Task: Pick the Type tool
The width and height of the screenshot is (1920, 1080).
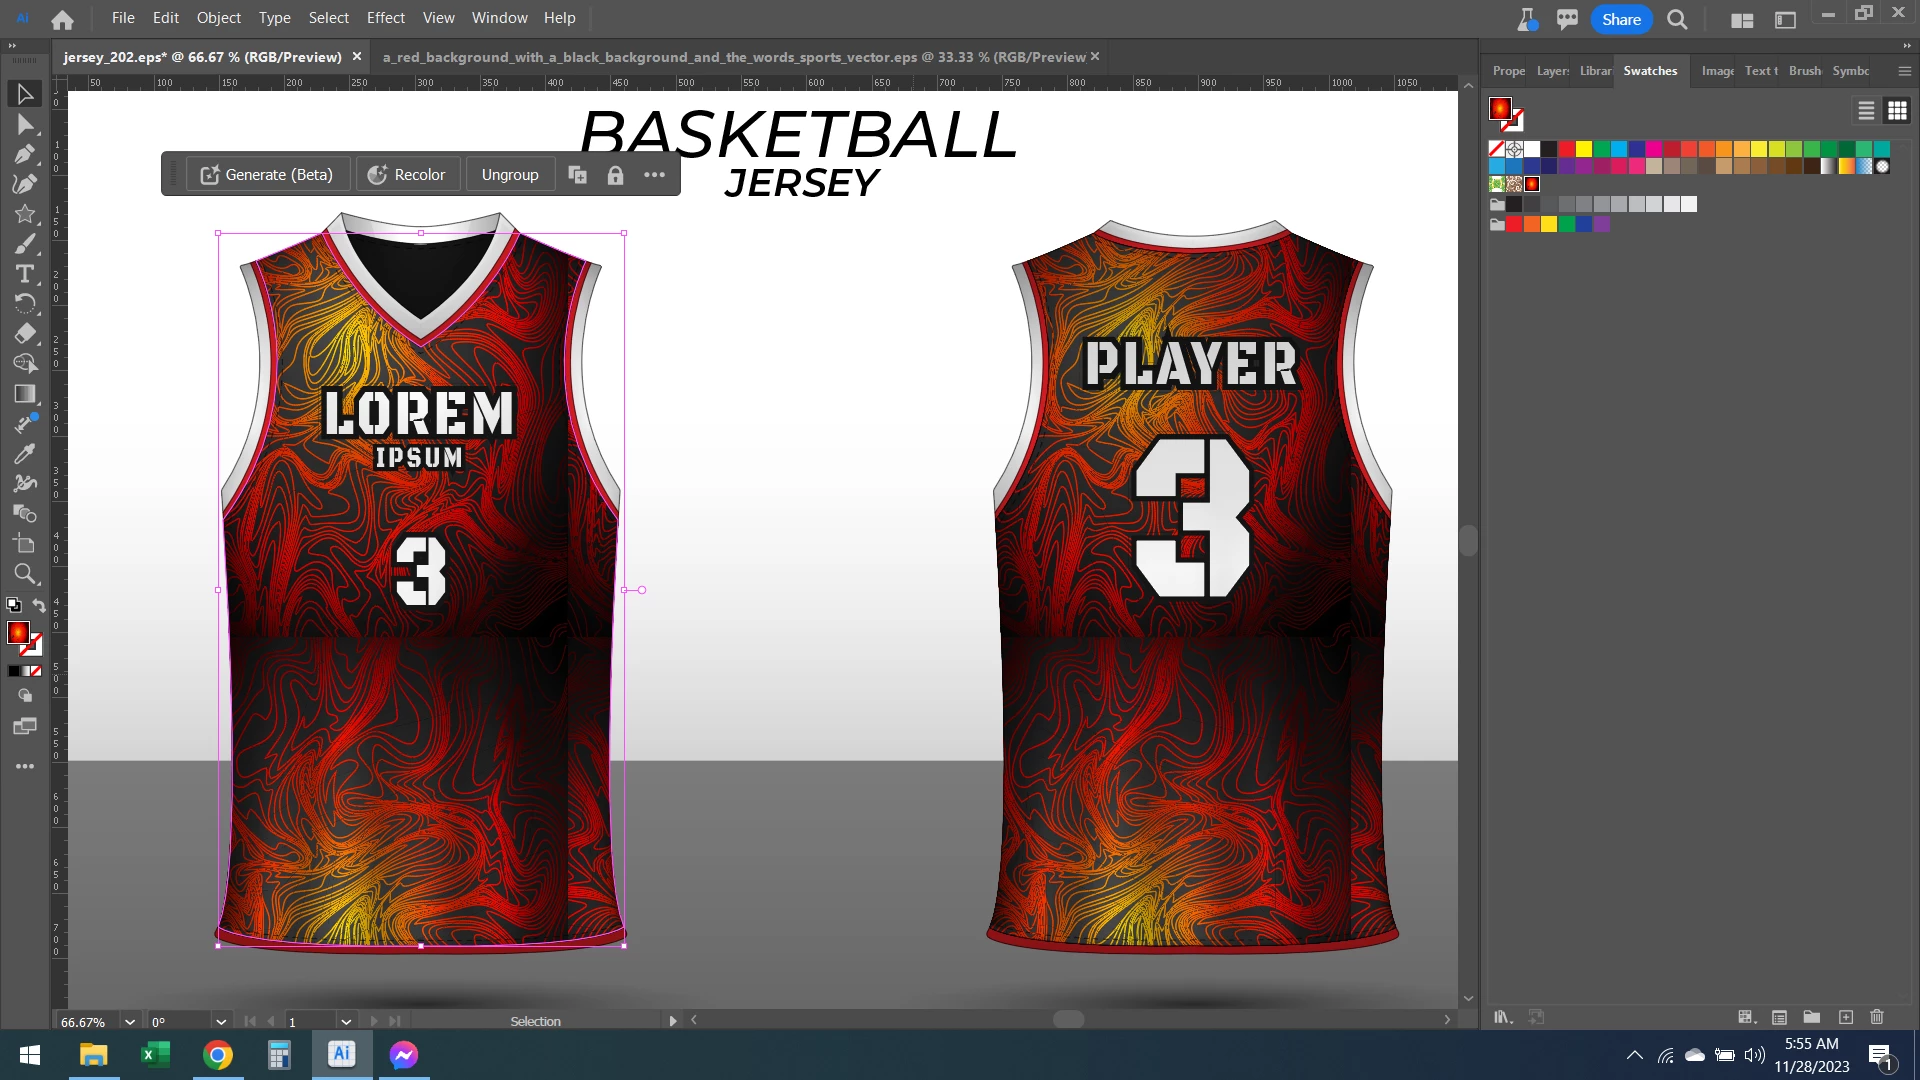Action: pos(25,274)
